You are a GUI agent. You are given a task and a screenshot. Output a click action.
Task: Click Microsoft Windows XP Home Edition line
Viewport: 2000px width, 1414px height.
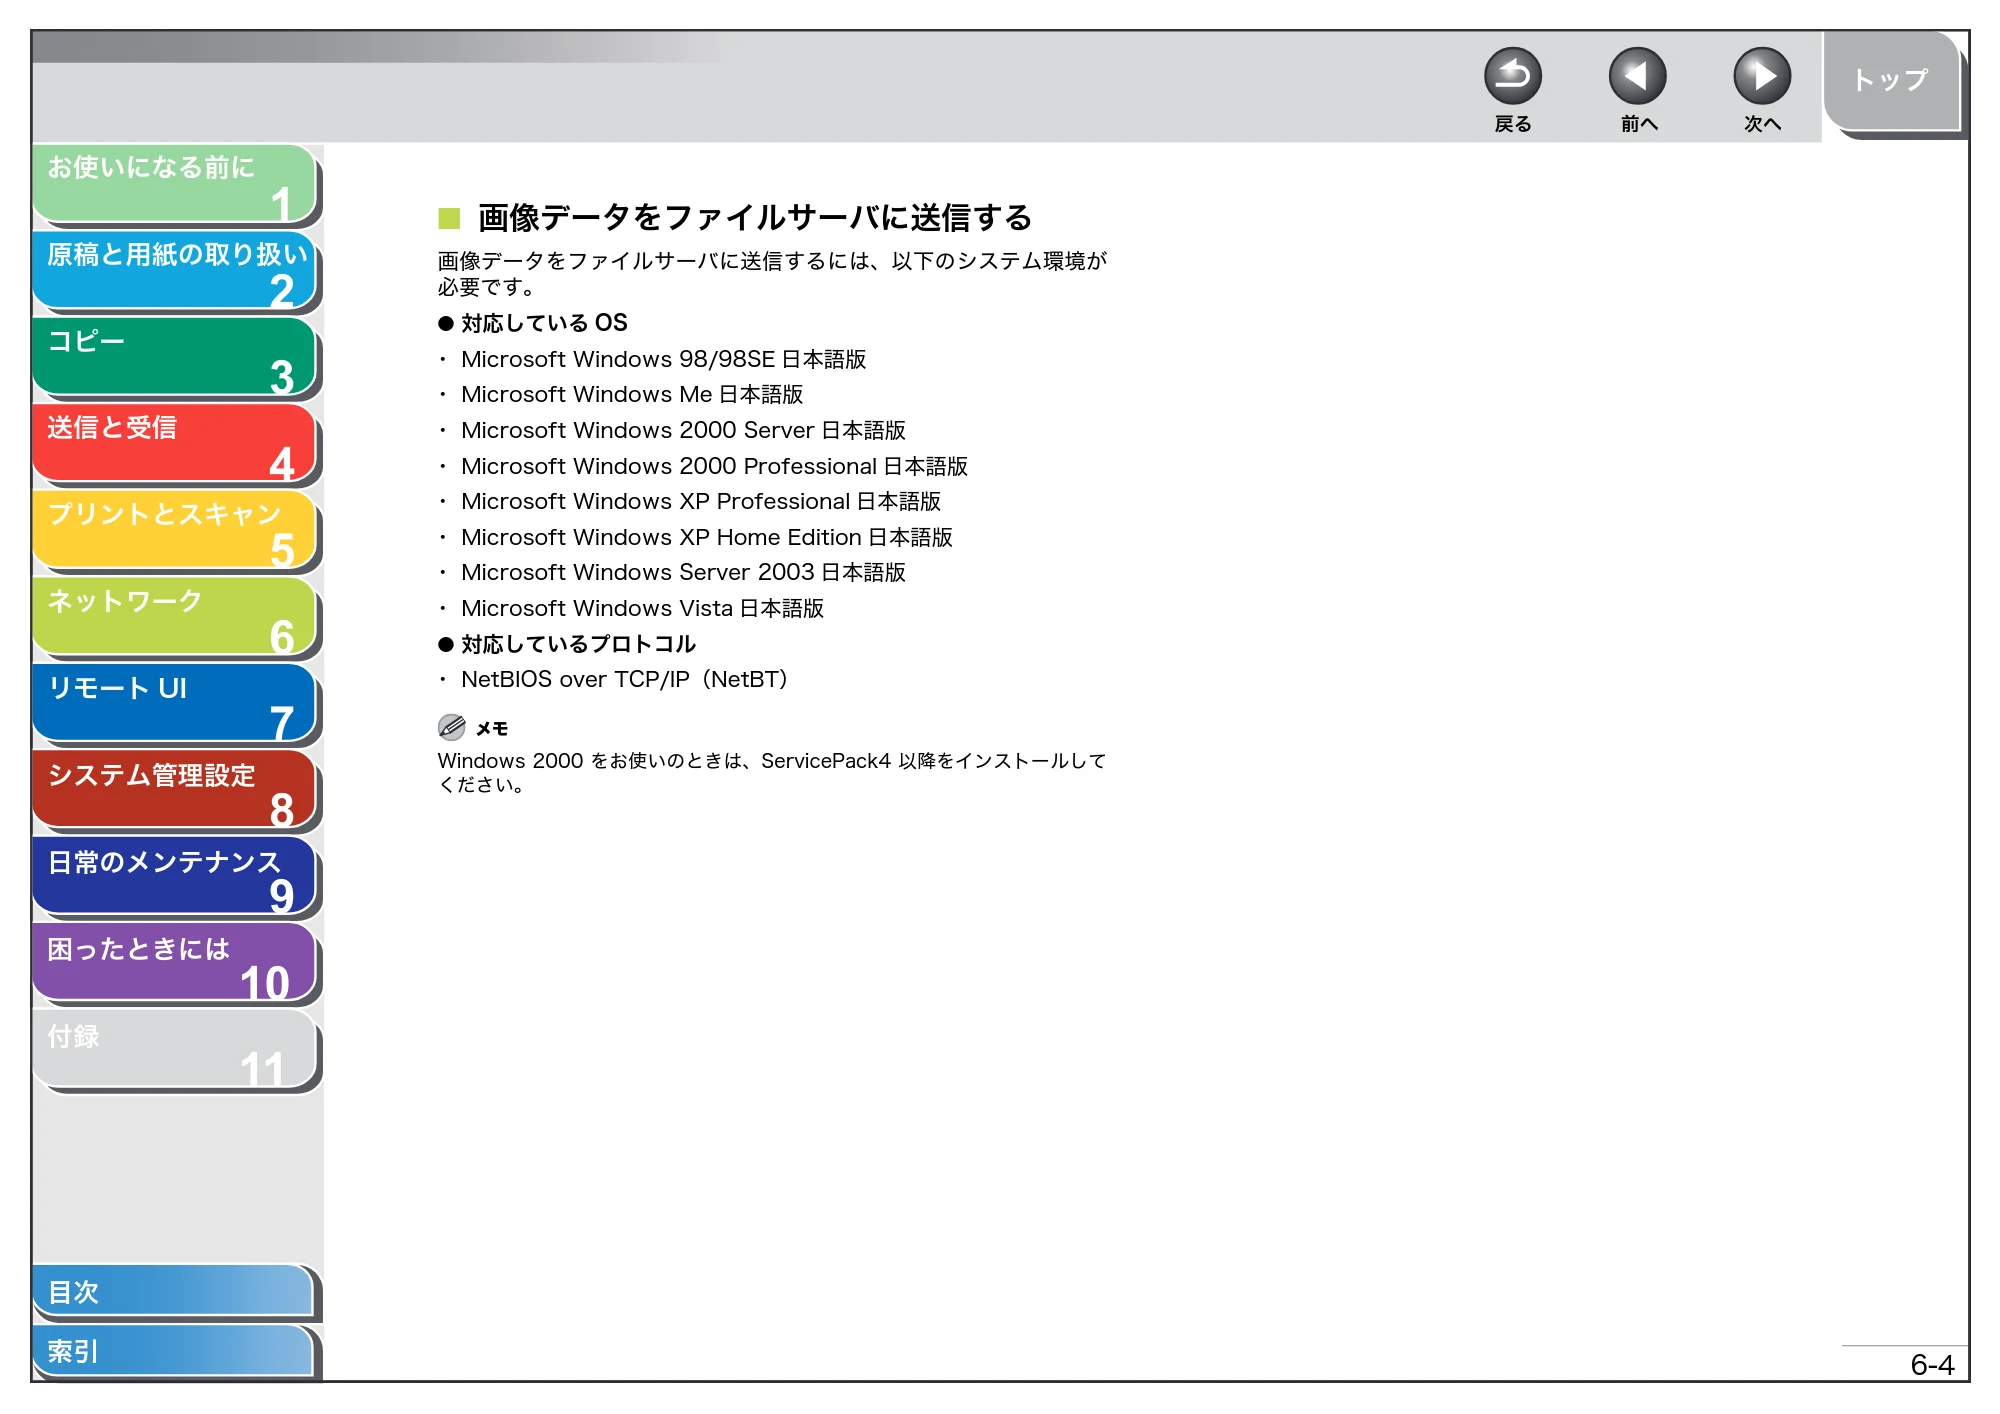point(706,537)
